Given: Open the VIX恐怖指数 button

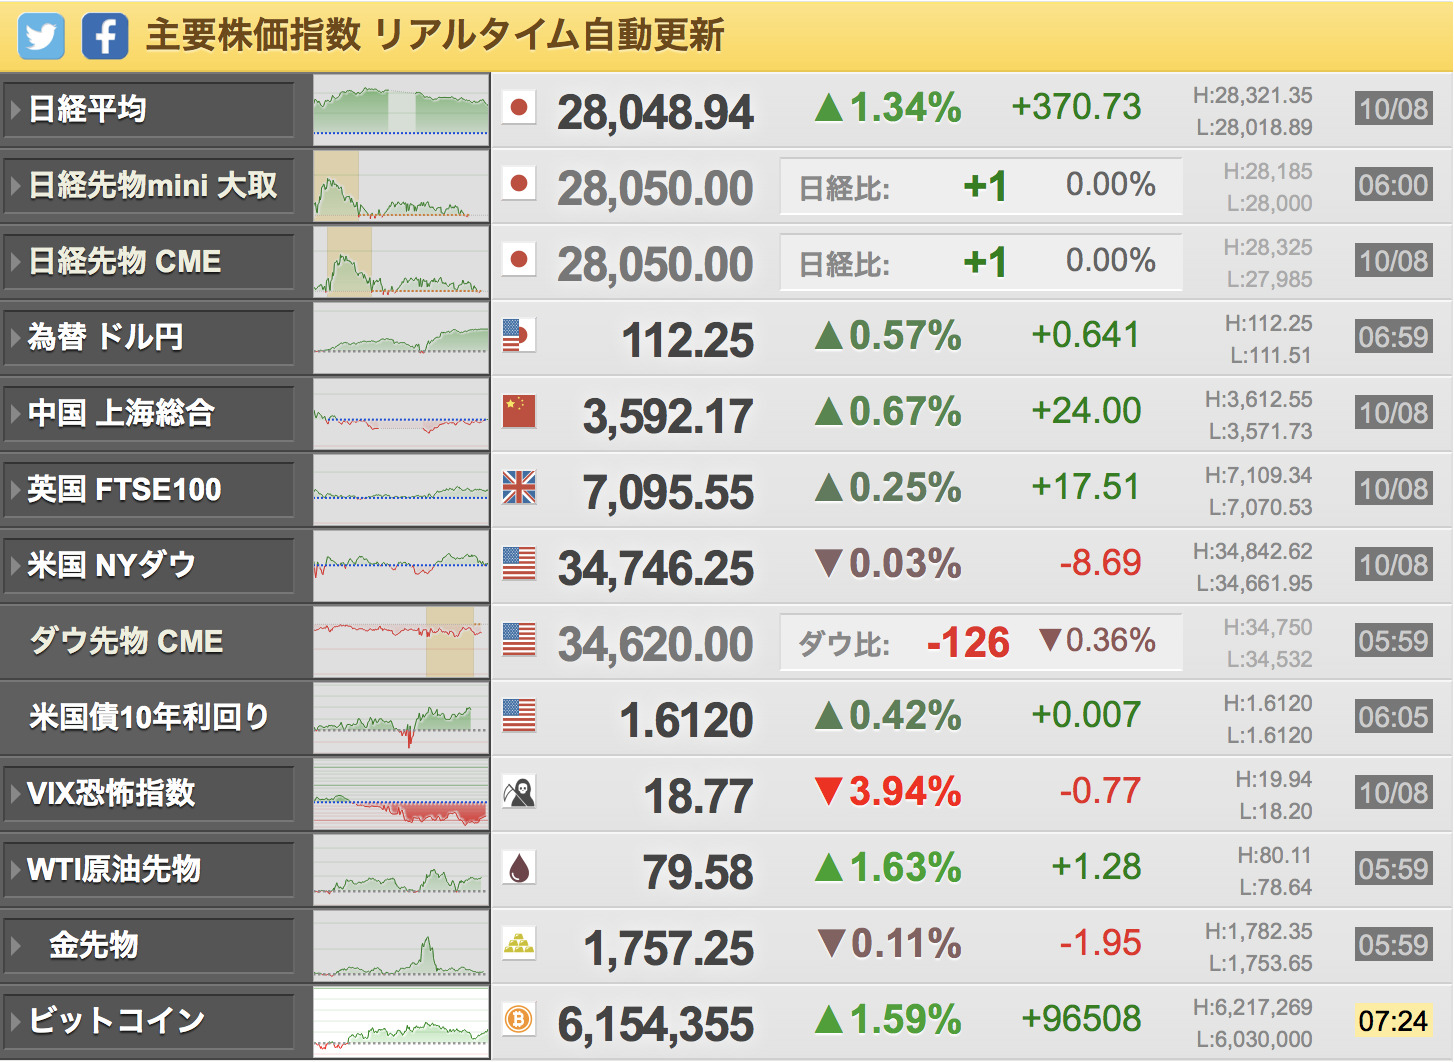Looking at the screenshot, I should tap(149, 793).
